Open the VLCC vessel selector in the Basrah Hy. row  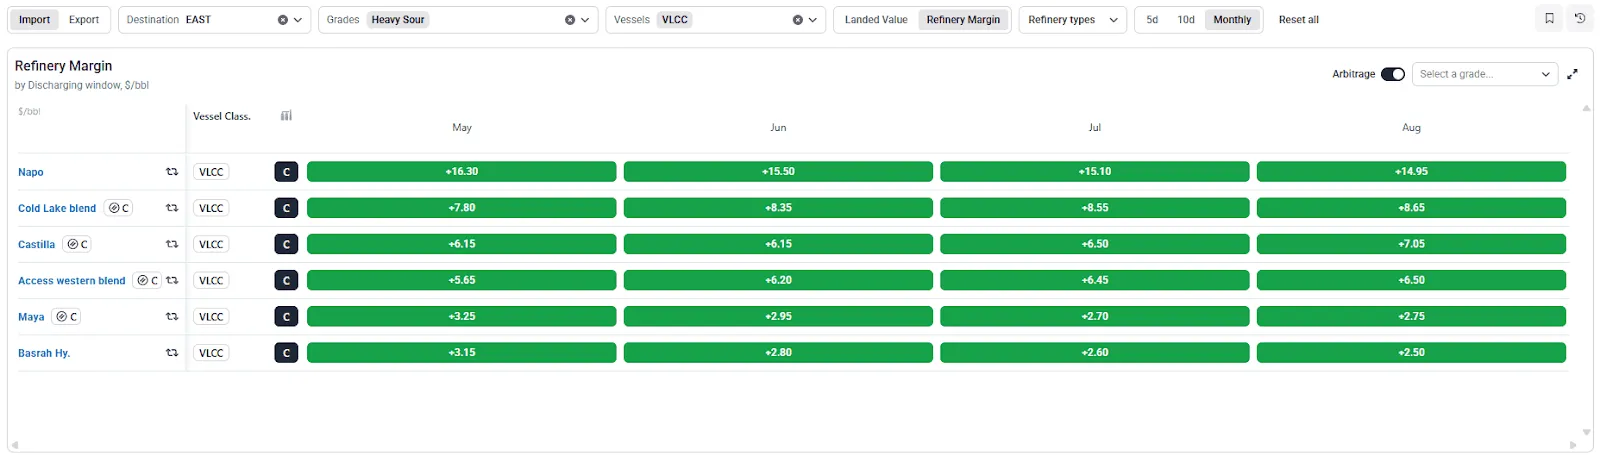(x=211, y=353)
